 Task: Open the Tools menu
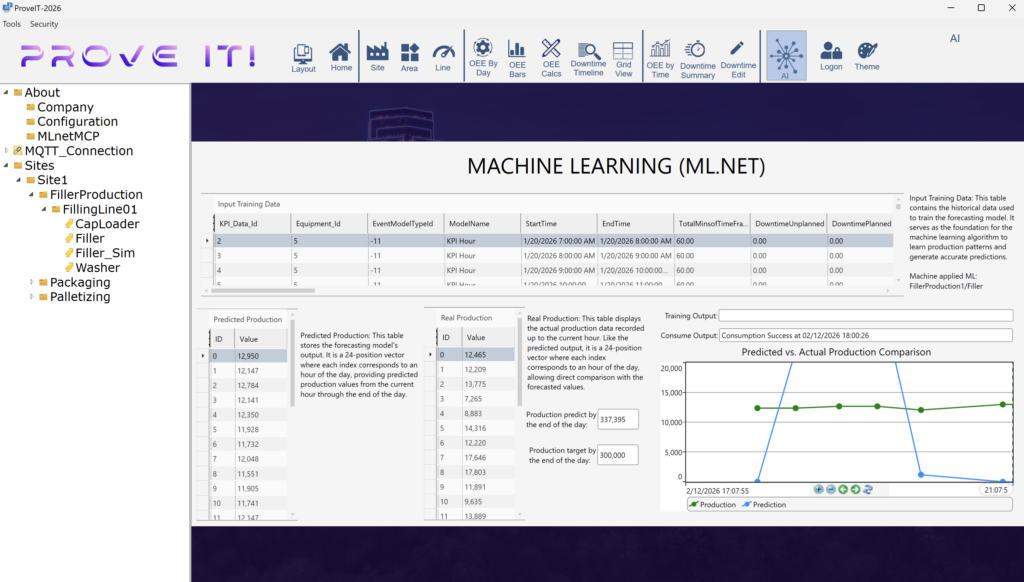tap(12, 23)
